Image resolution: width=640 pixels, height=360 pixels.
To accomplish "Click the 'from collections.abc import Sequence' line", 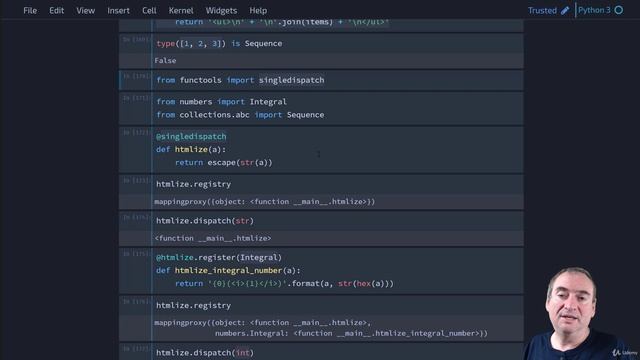I will click(240, 115).
